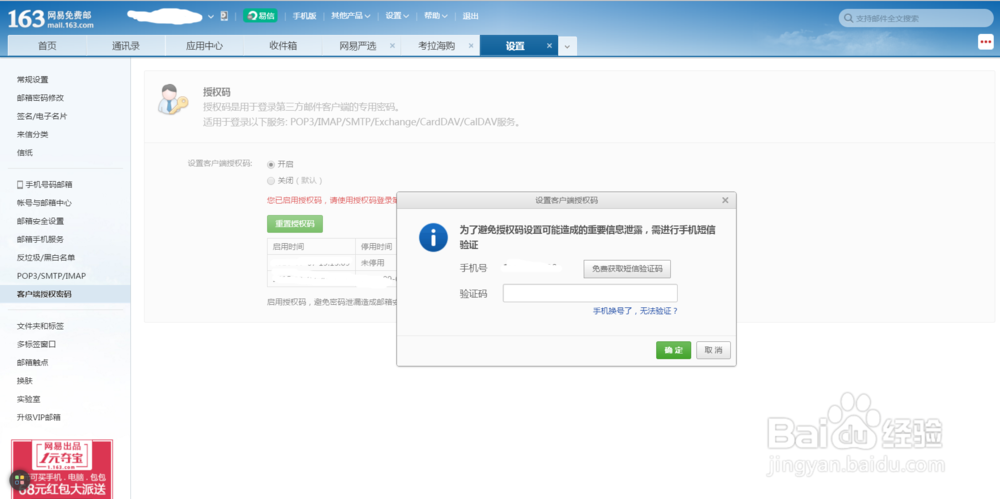Image resolution: width=1000 pixels, height=499 pixels.
Task: Open POP3/SMTP/IMAP settings
Action: tap(51, 276)
